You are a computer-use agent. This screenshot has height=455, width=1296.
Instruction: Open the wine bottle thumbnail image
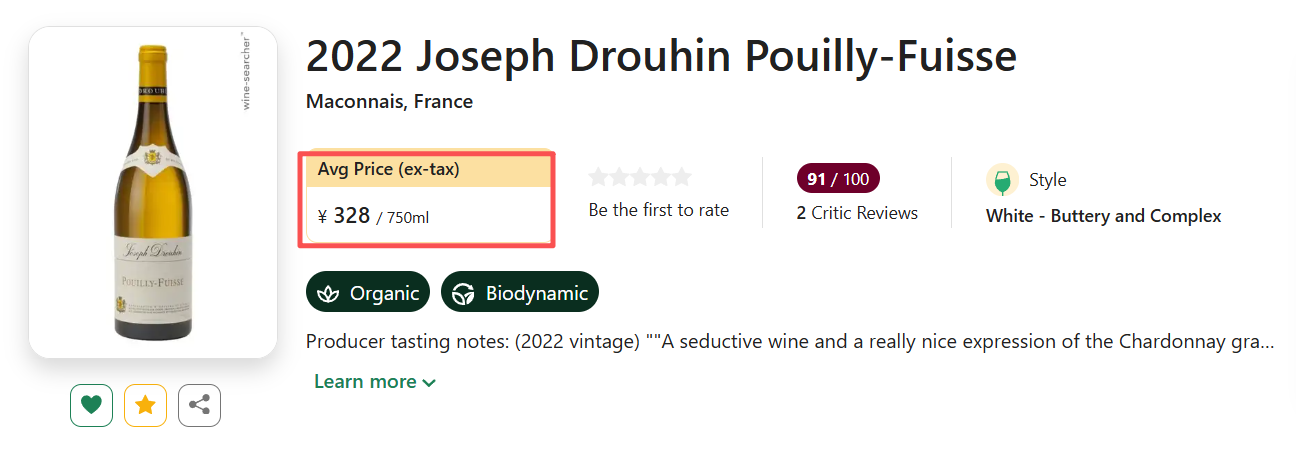152,192
